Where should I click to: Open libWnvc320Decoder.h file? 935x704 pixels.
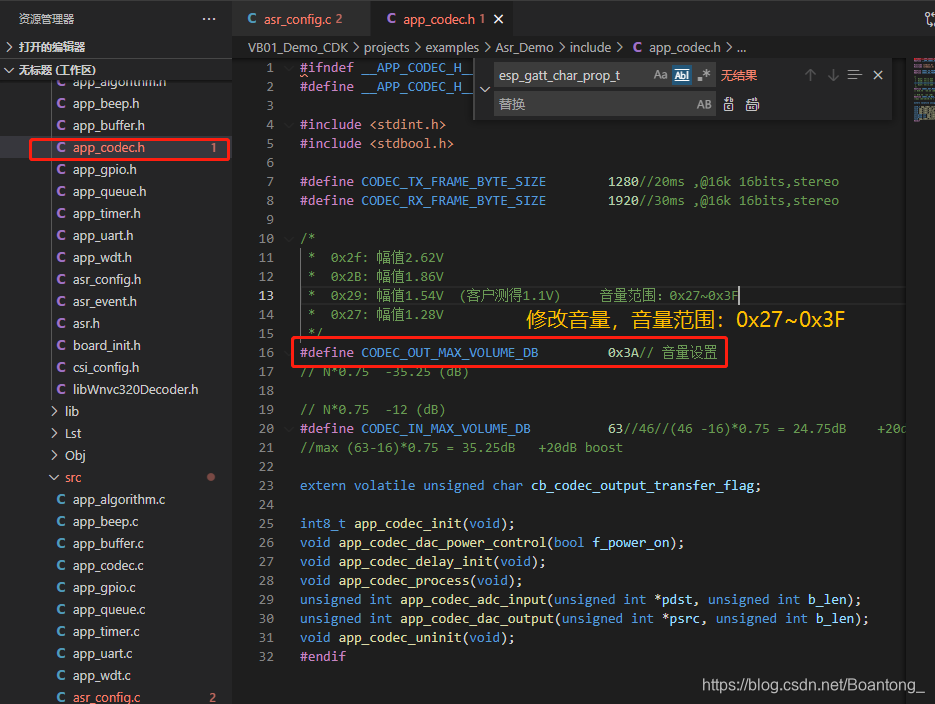135,390
